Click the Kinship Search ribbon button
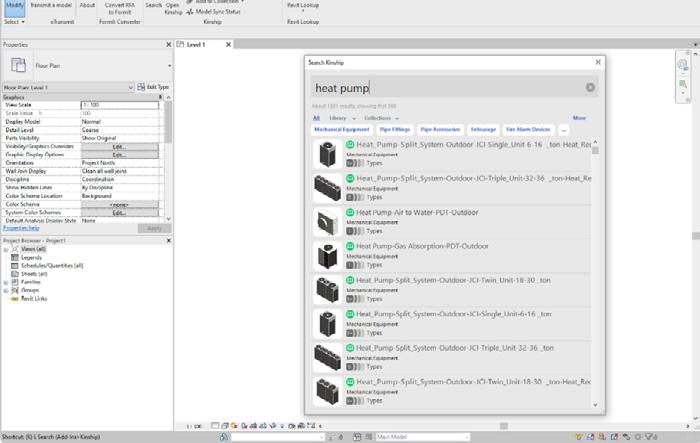 [x=153, y=5]
